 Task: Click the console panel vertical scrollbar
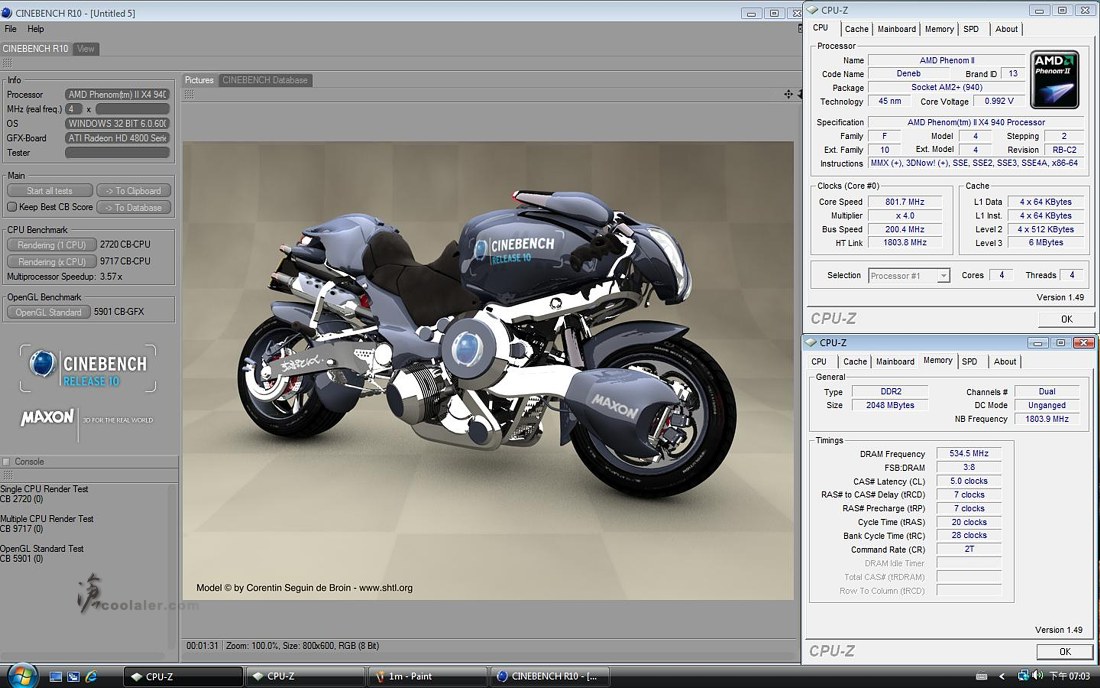(173, 567)
